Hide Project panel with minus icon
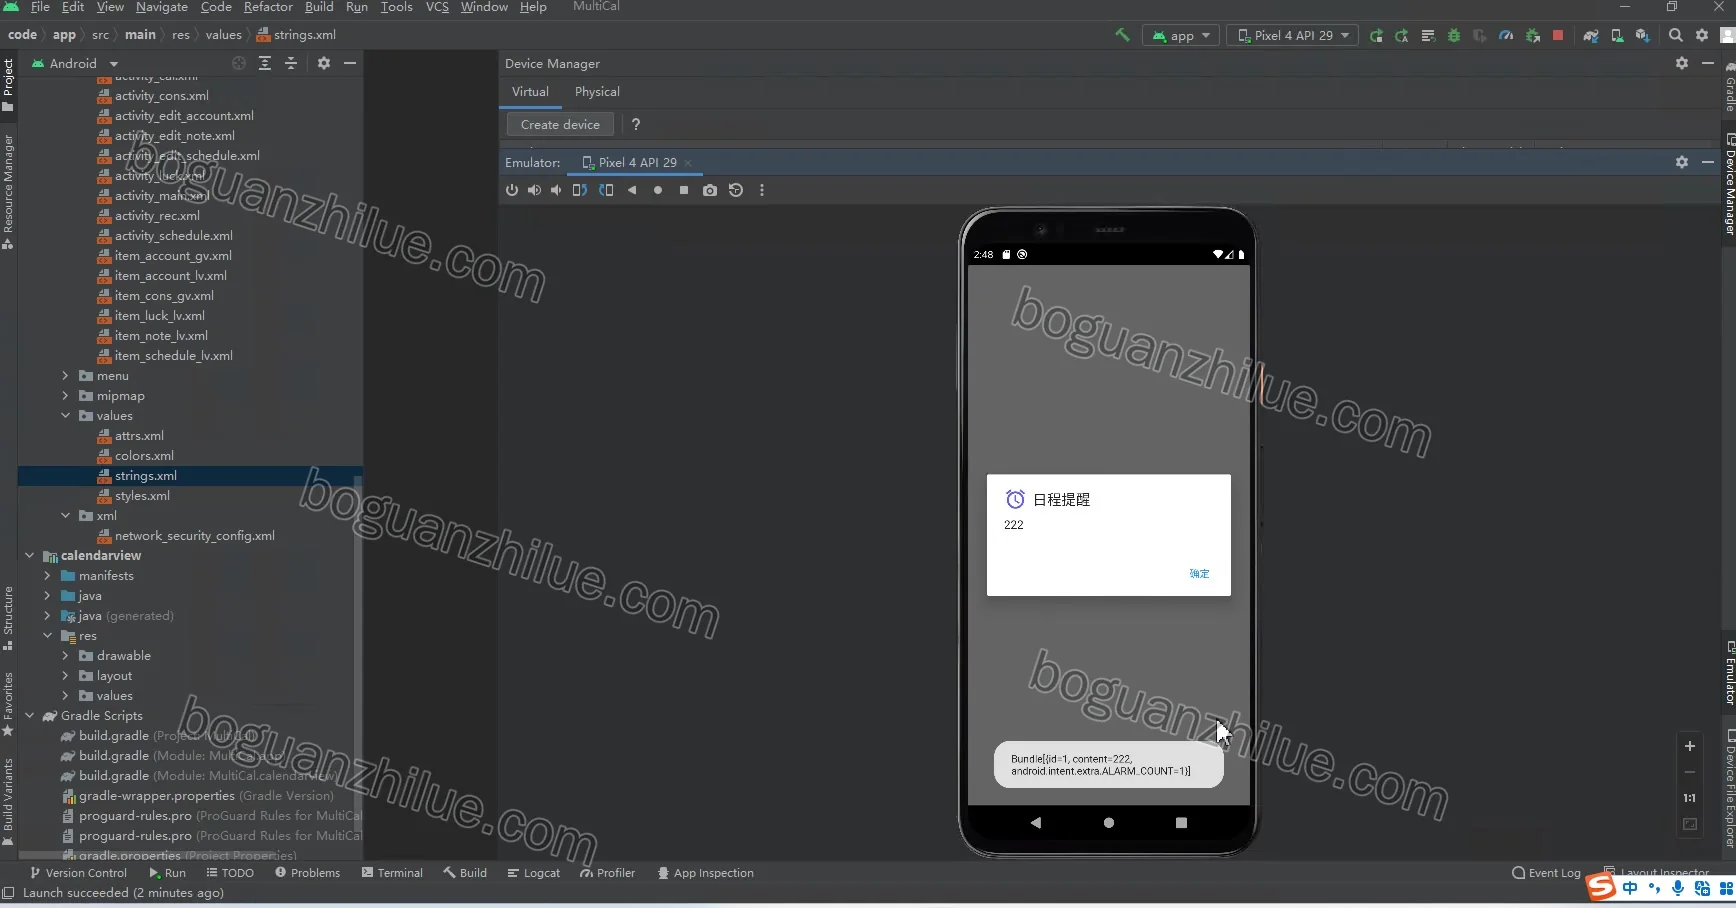Image resolution: width=1736 pixels, height=908 pixels. (x=350, y=63)
